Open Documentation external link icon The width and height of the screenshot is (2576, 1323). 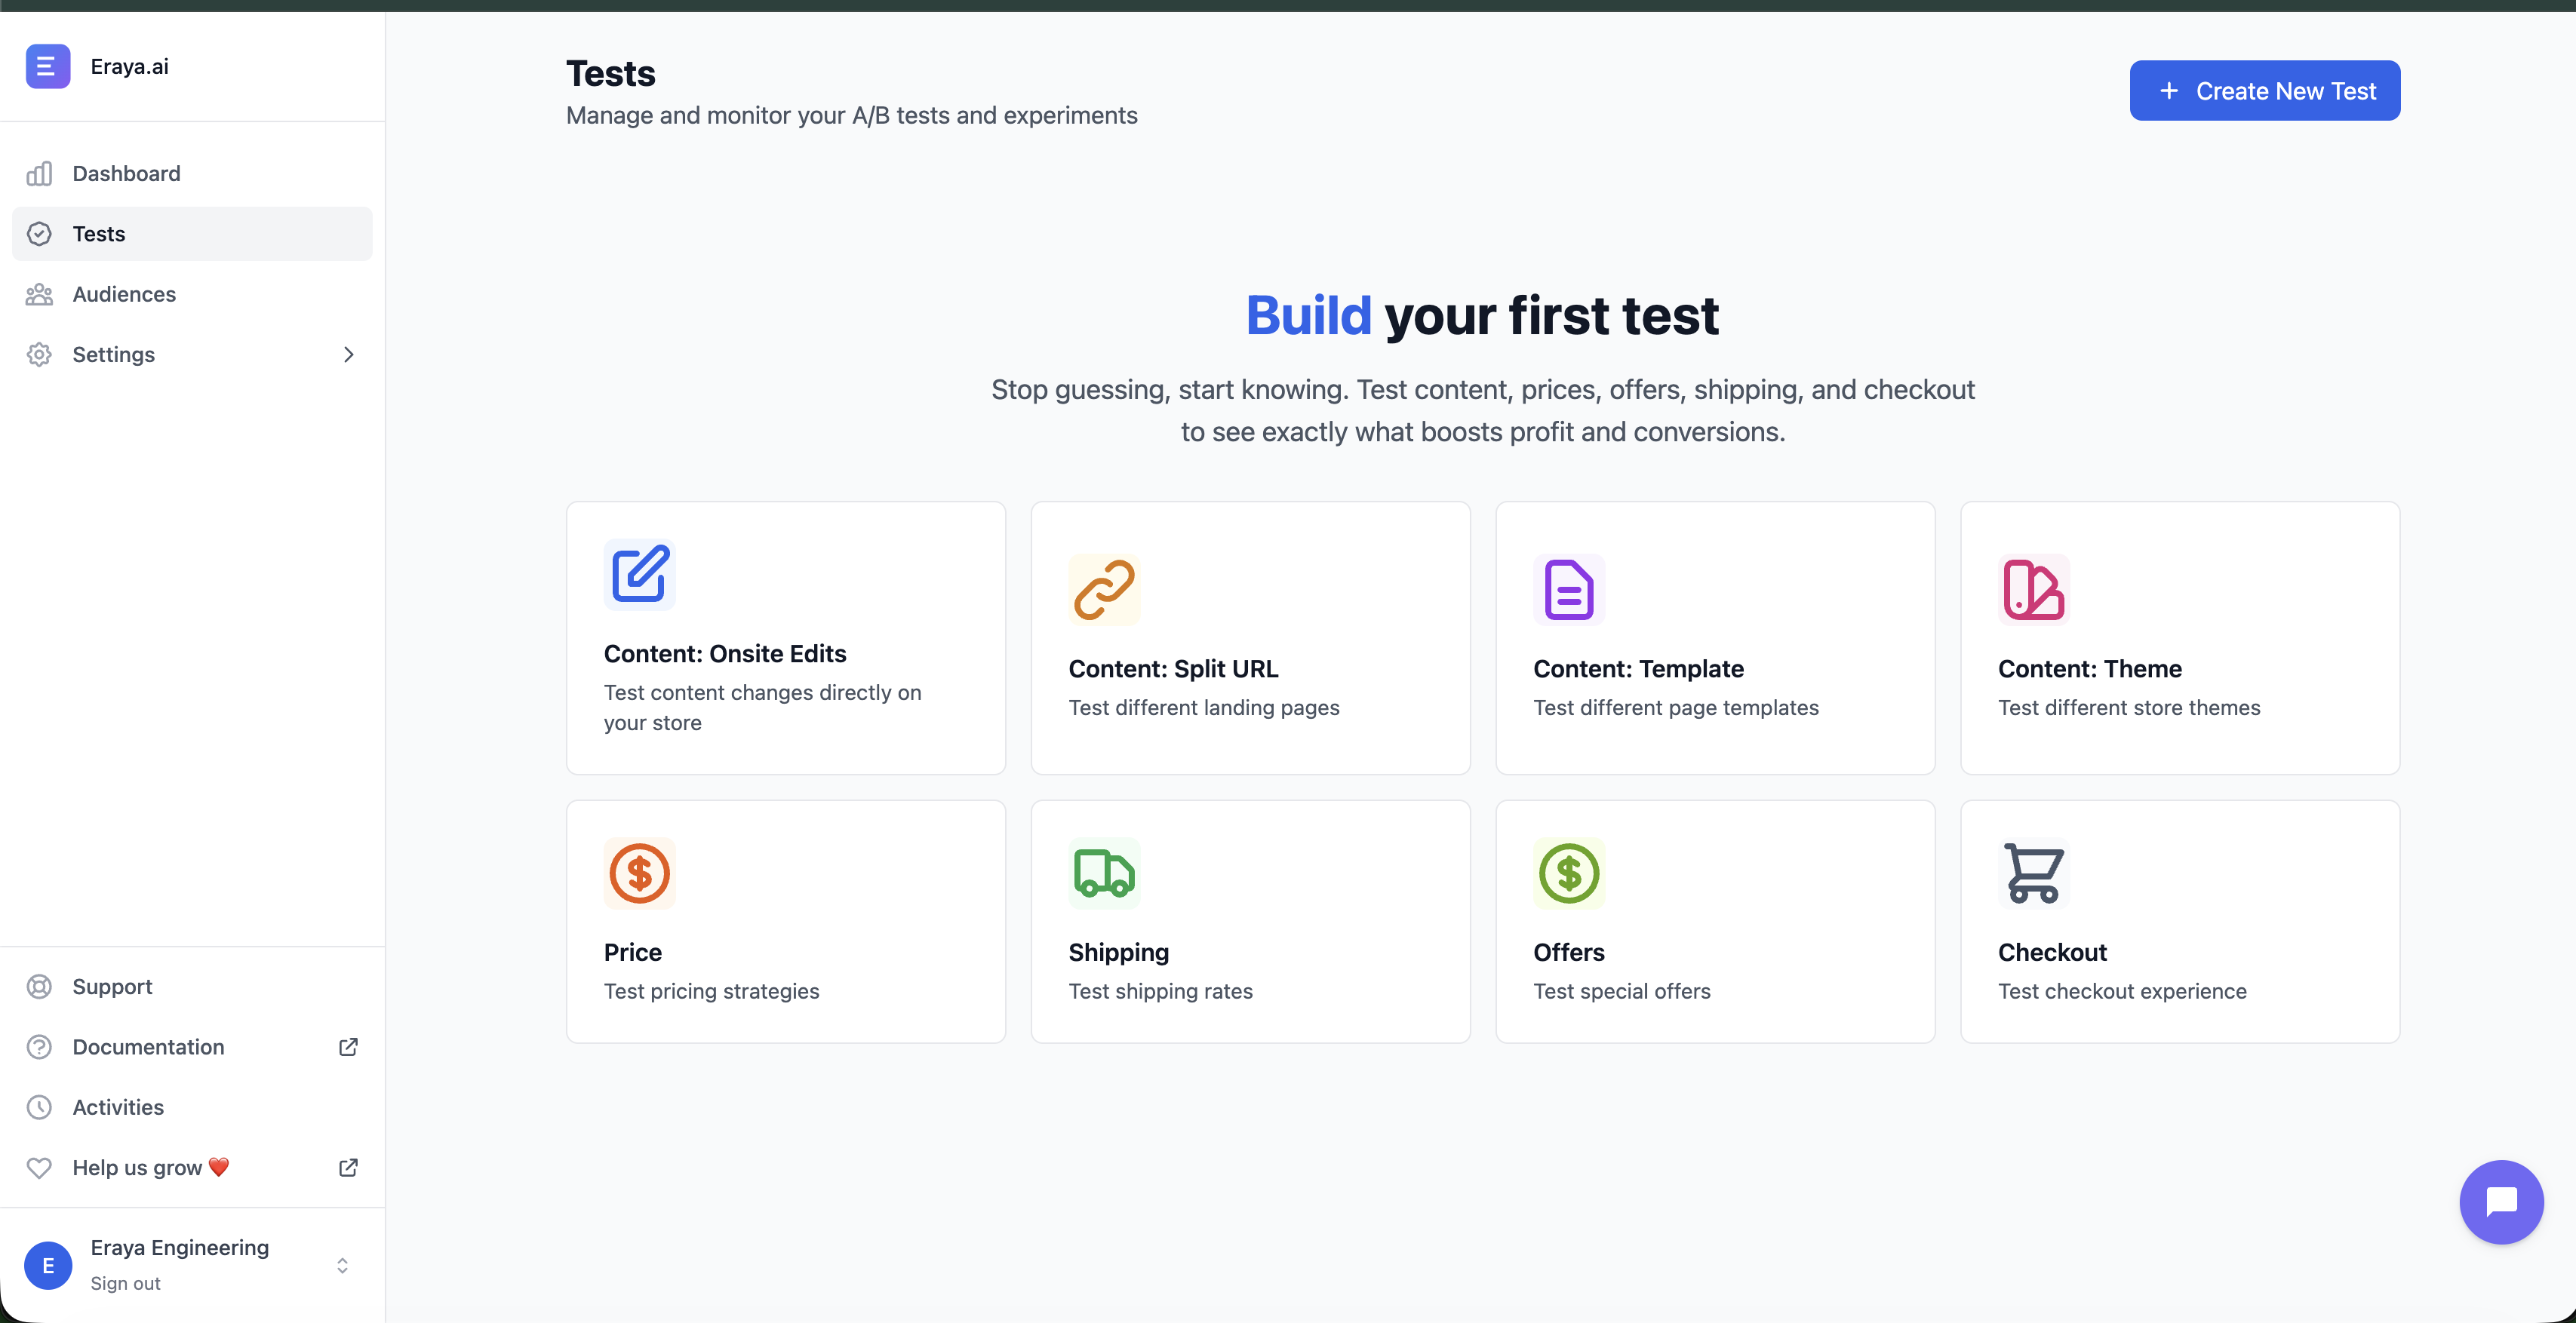click(x=348, y=1046)
